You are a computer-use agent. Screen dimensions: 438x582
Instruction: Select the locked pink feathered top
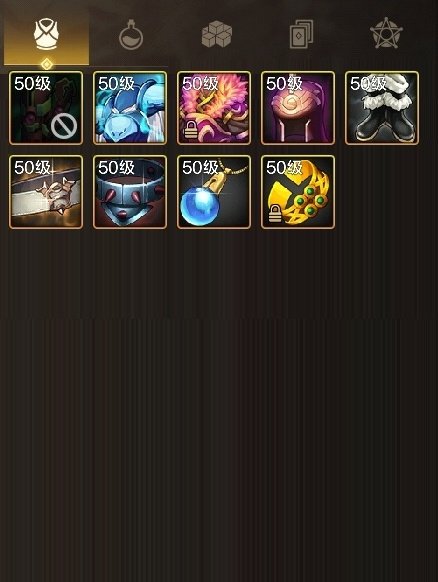(214, 108)
